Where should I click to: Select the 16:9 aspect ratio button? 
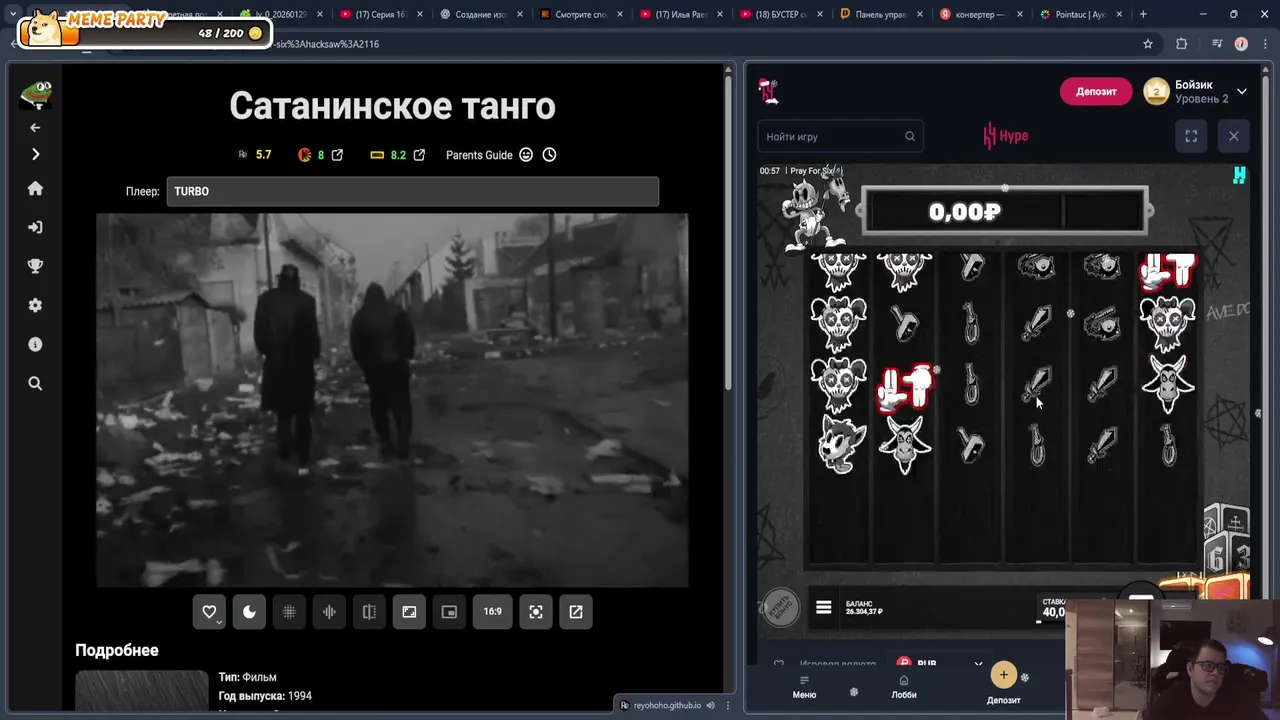(x=493, y=612)
